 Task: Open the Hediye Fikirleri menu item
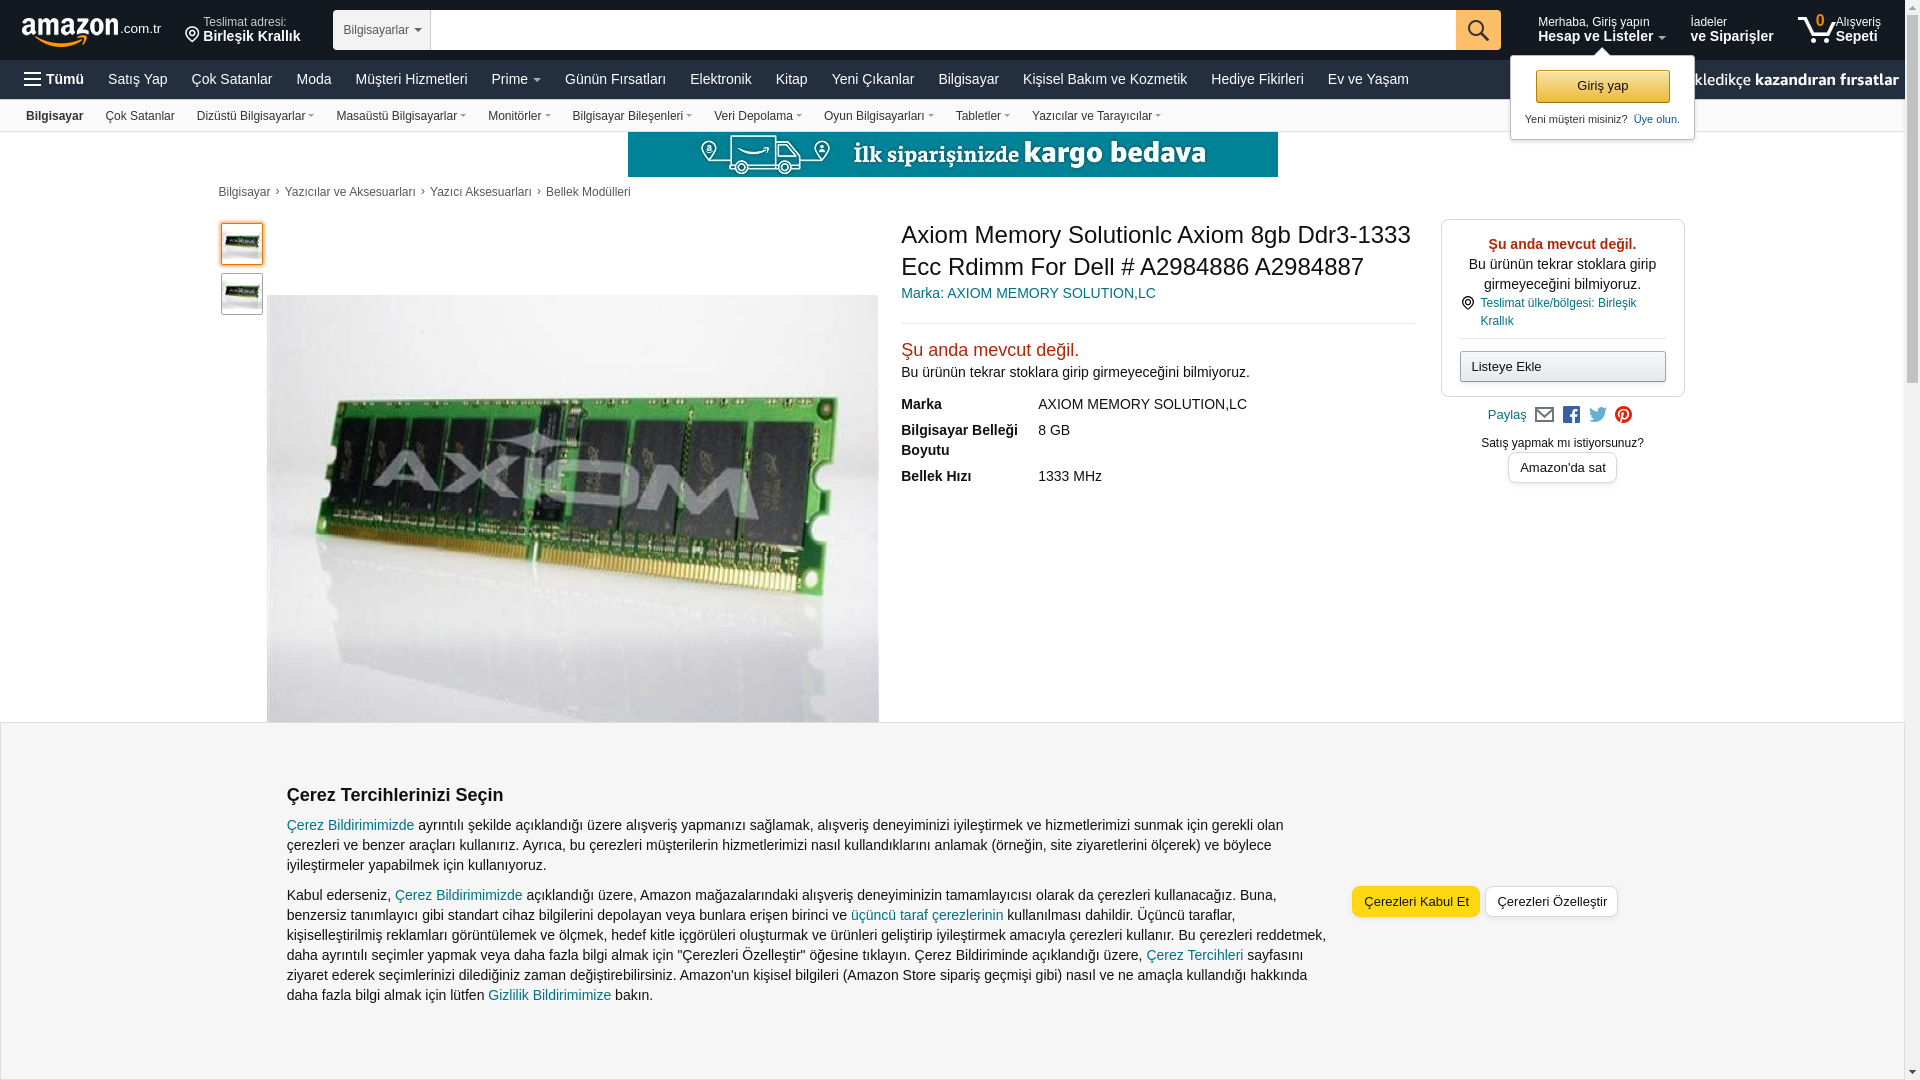point(1257,79)
